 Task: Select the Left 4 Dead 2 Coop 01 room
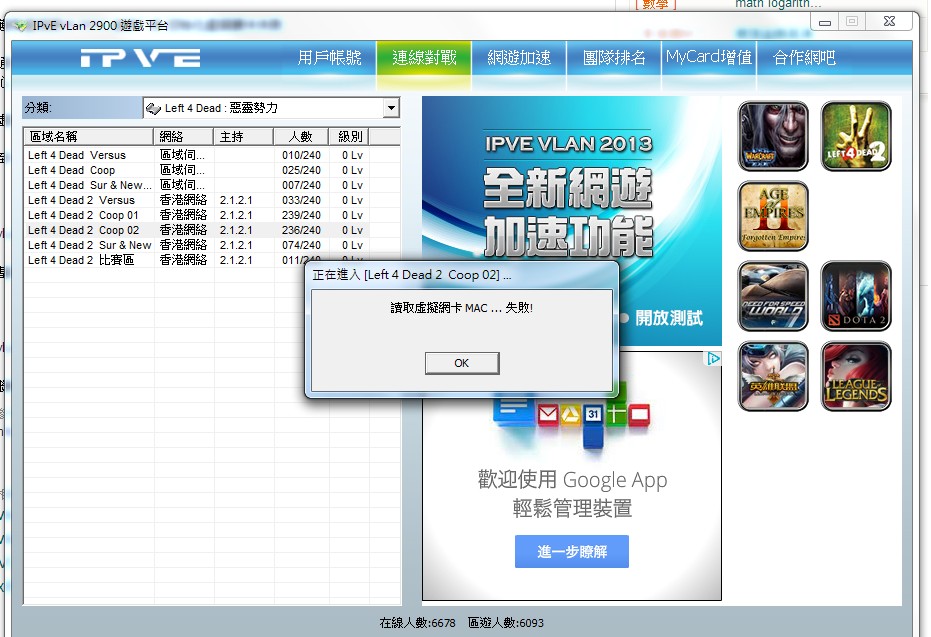click(x=197, y=215)
